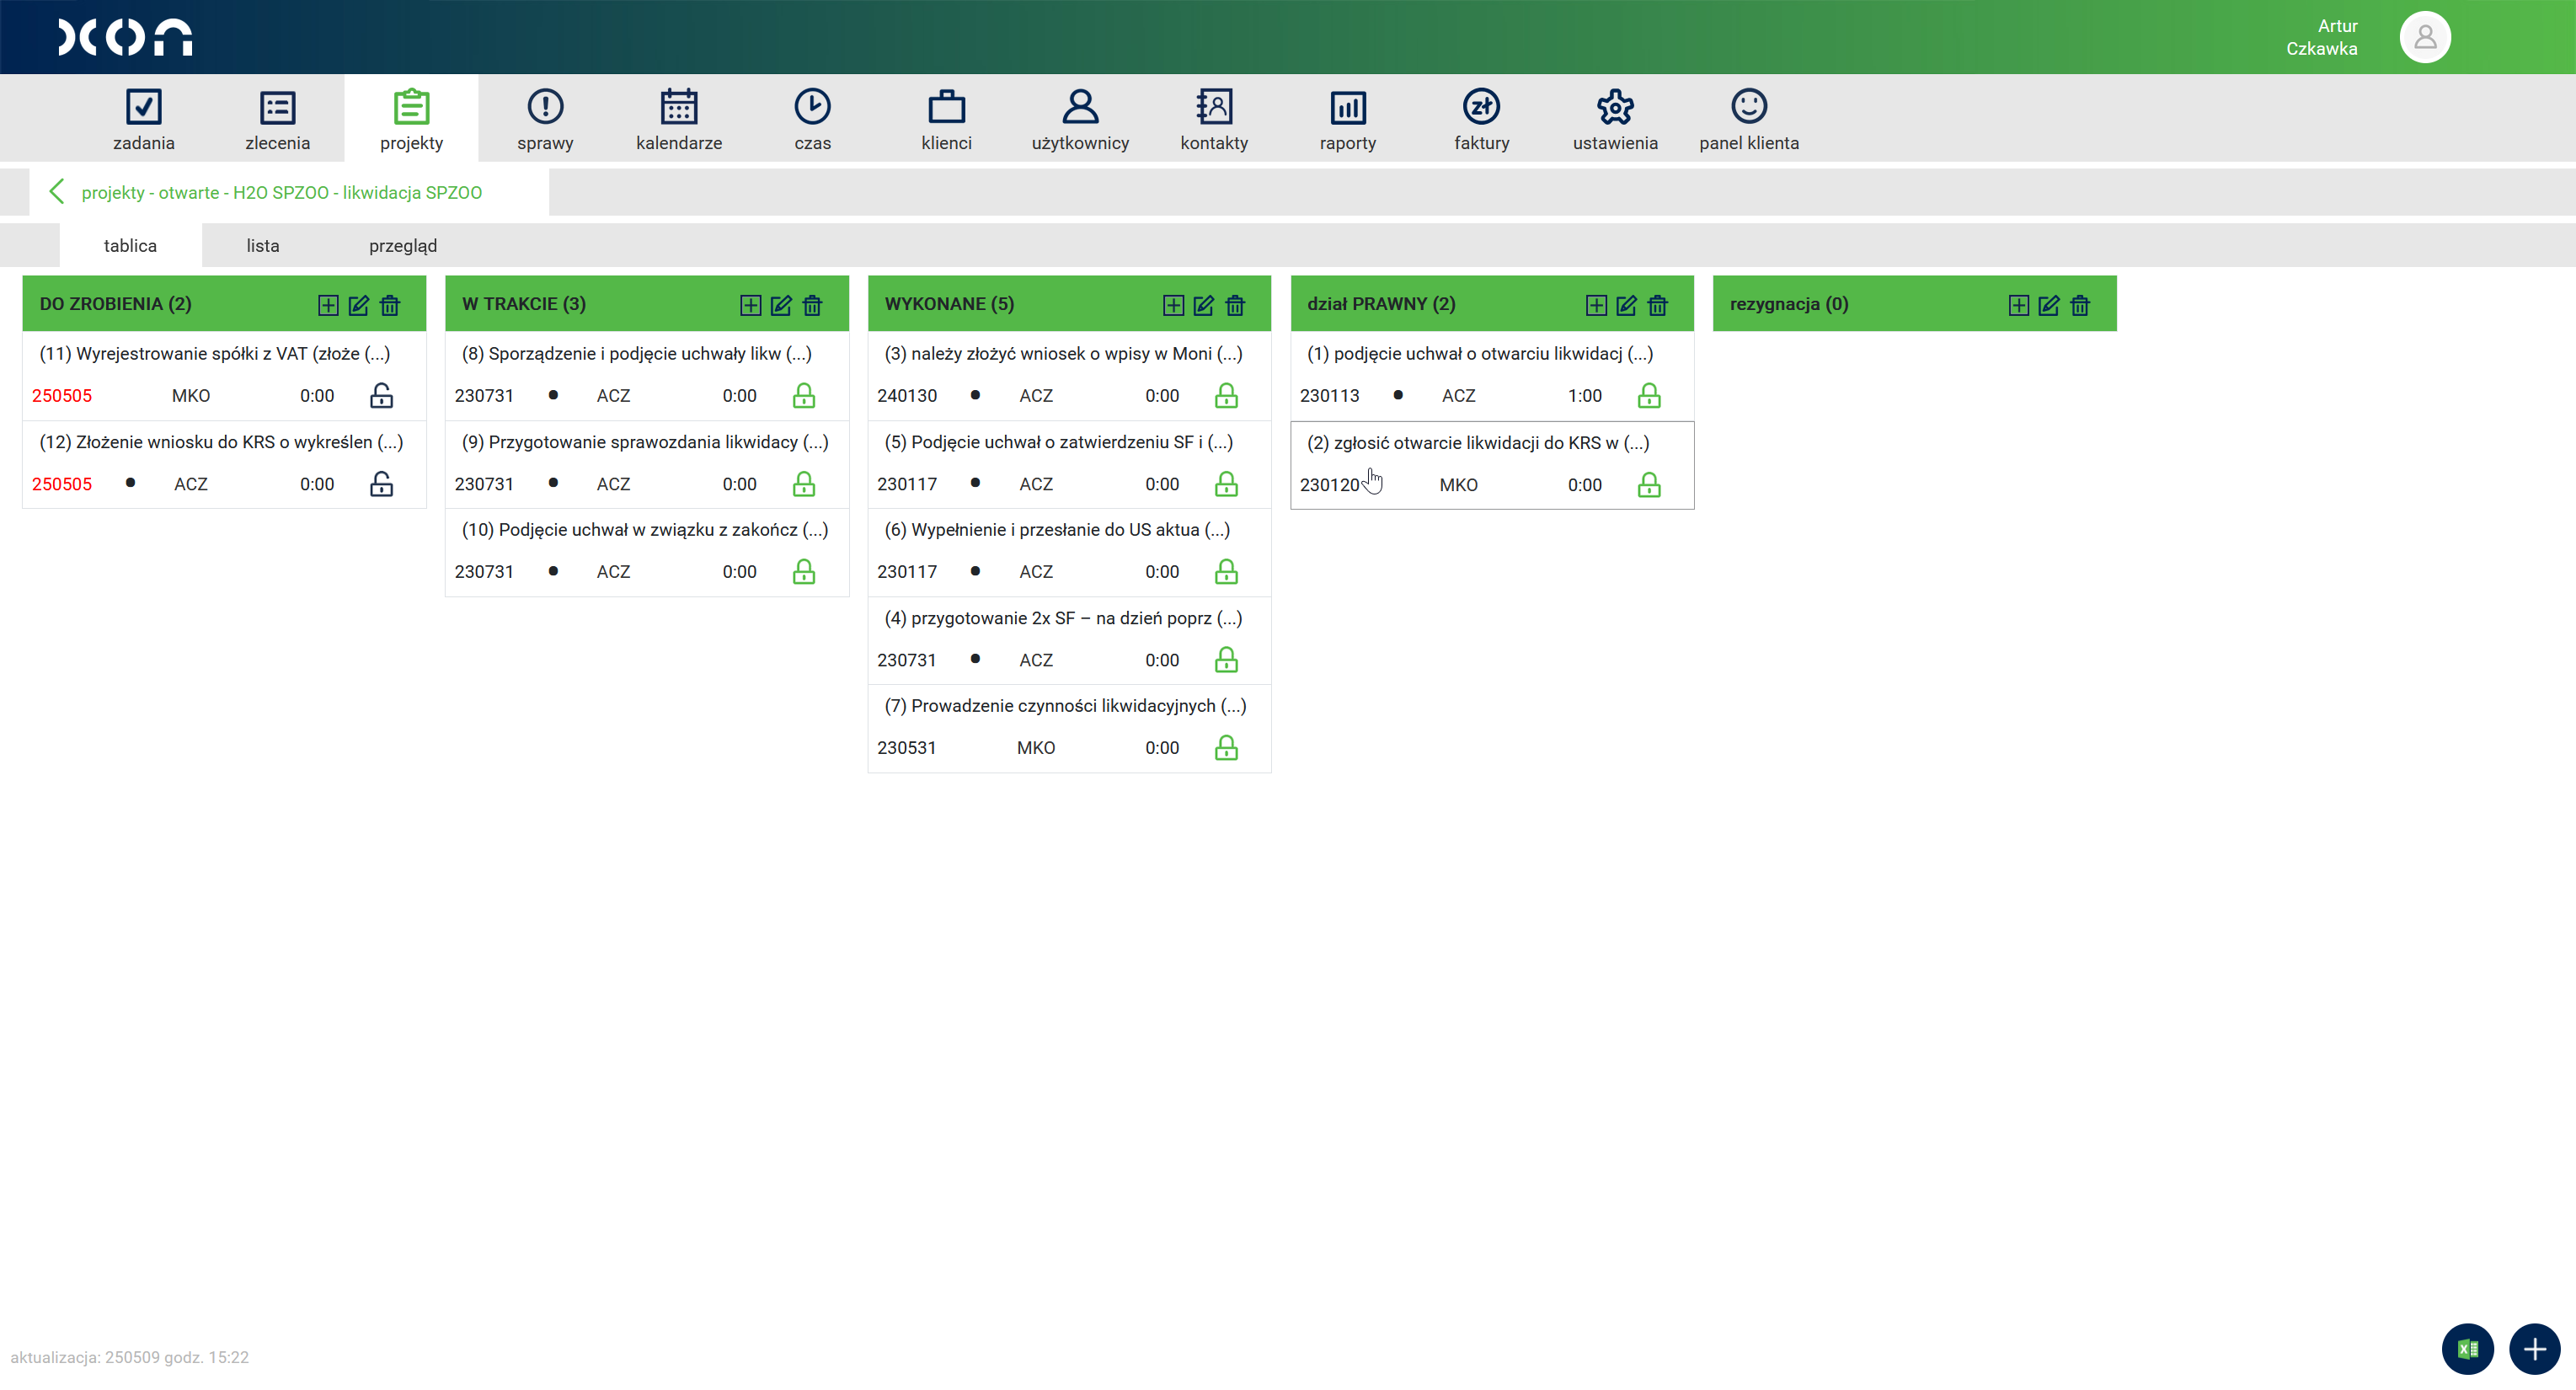Open the ustawienia settings module

pyautogui.click(x=1615, y=119)
